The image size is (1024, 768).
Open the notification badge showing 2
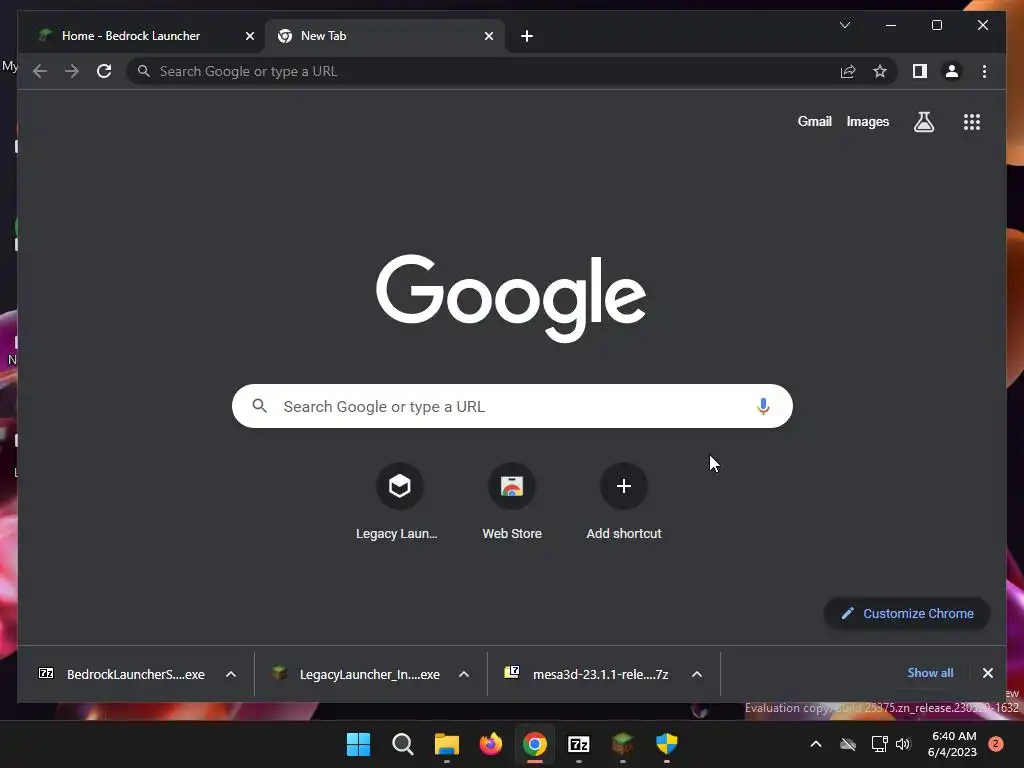[x=996, y=744]
